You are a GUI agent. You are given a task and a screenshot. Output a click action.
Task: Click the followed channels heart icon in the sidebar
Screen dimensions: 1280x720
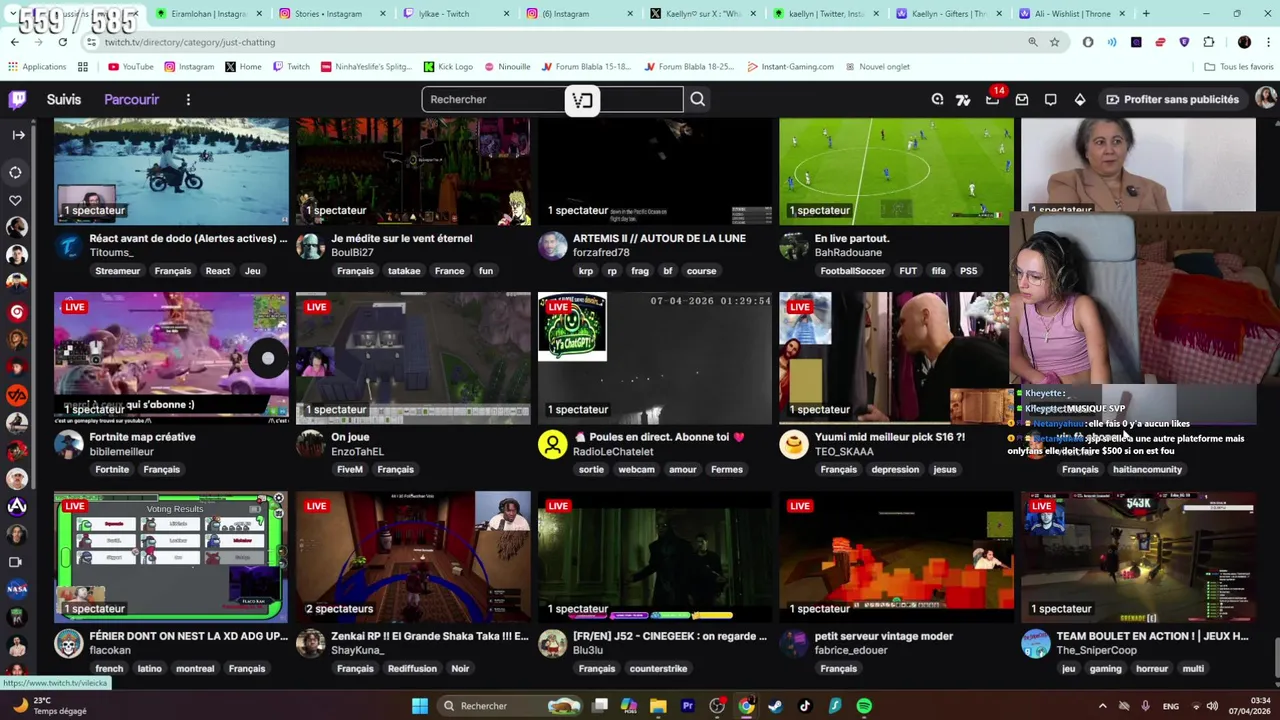click(16, 200)
